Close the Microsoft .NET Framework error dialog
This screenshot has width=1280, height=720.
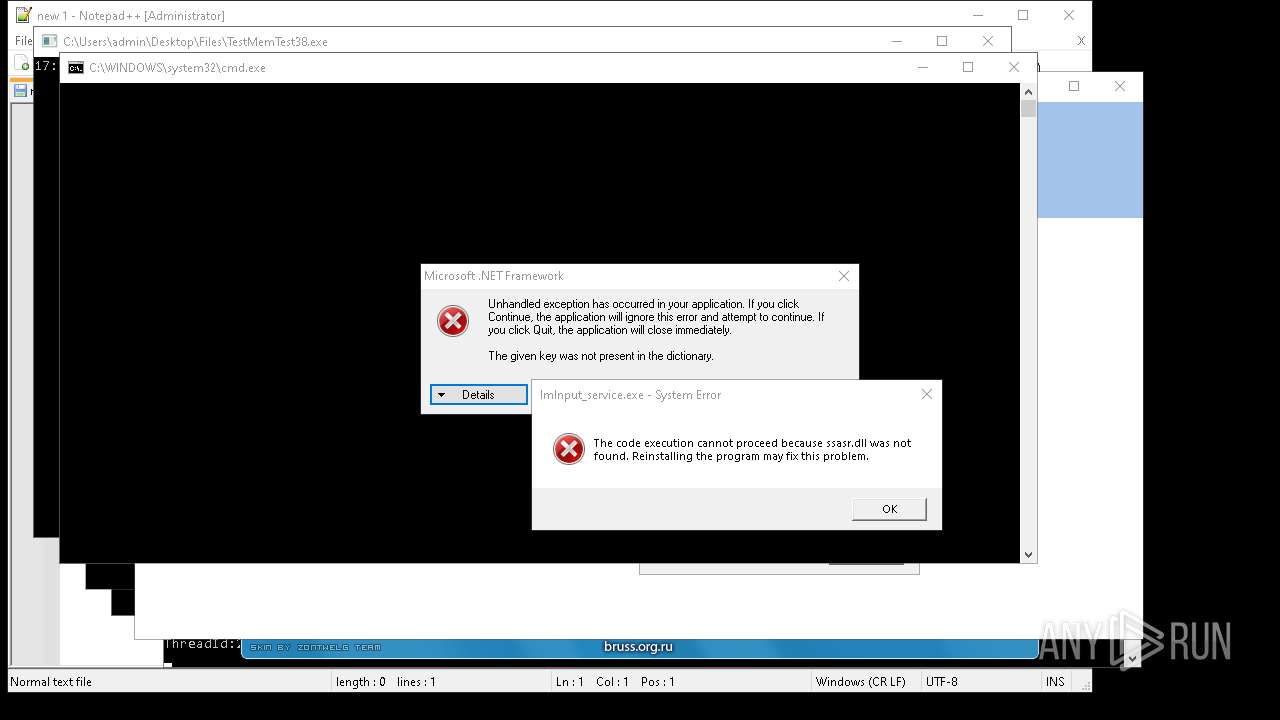click(x=843, y=276)
